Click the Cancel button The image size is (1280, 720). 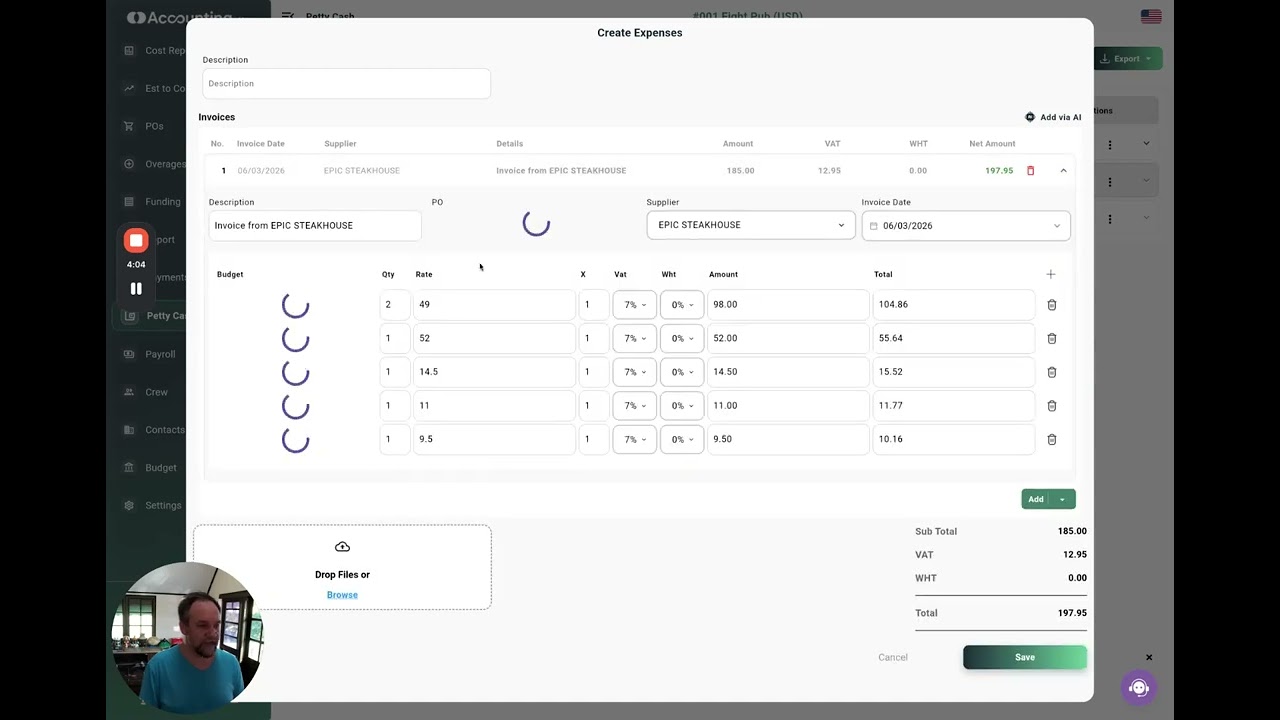click(893, 657)
